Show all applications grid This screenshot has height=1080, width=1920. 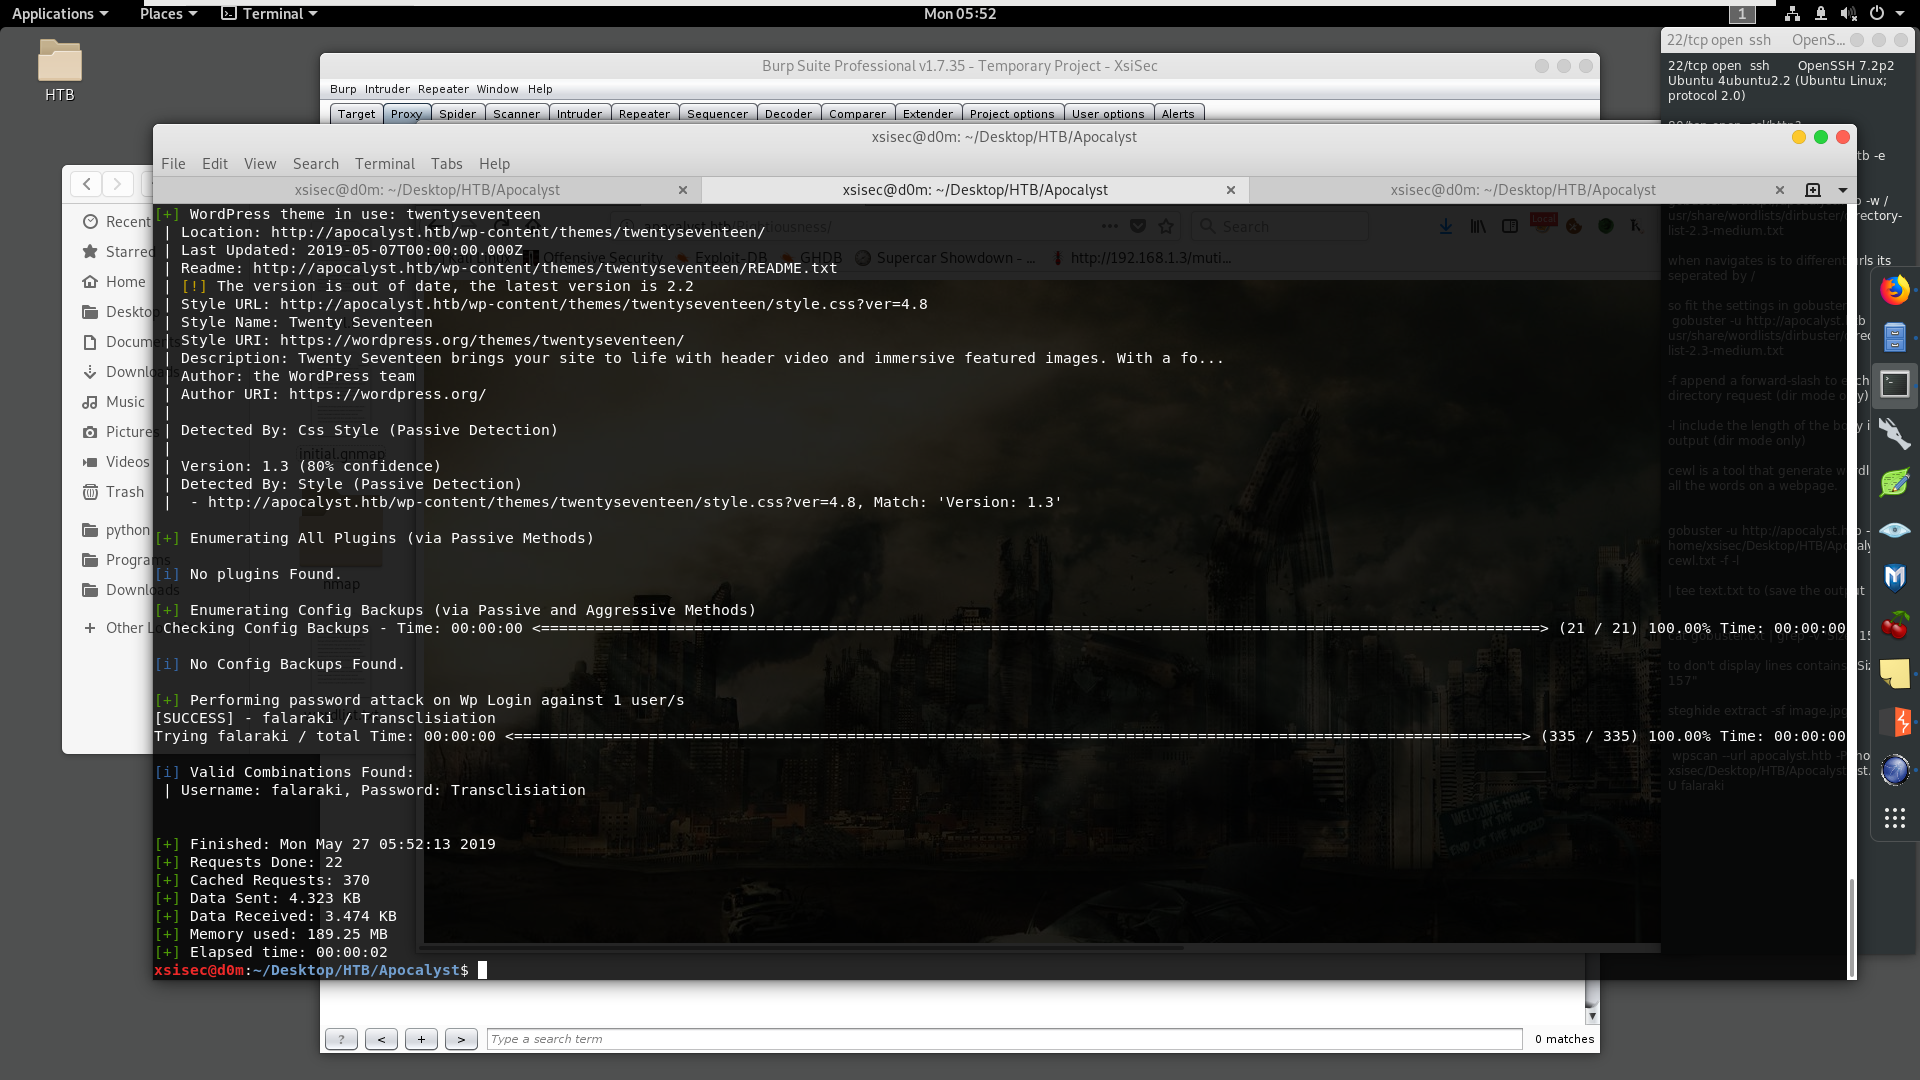point(1894,819)
